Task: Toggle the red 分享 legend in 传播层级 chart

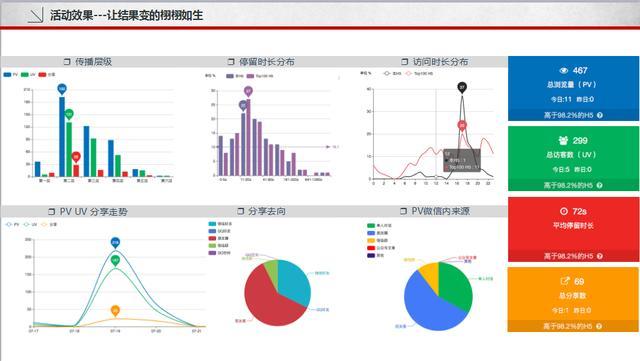Action: coord(47,75)
